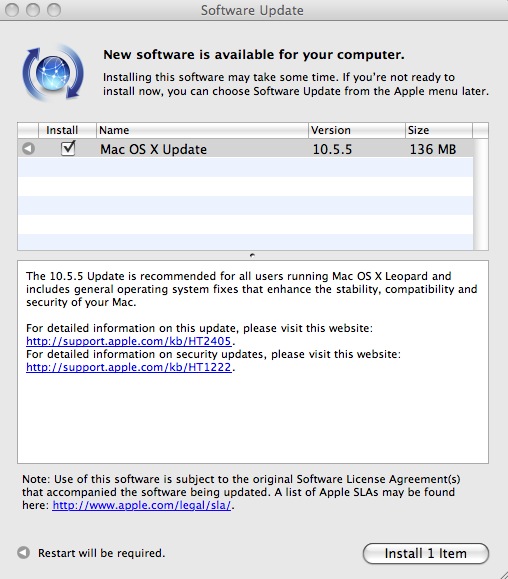Sort by the Name column header

[202, 130]
